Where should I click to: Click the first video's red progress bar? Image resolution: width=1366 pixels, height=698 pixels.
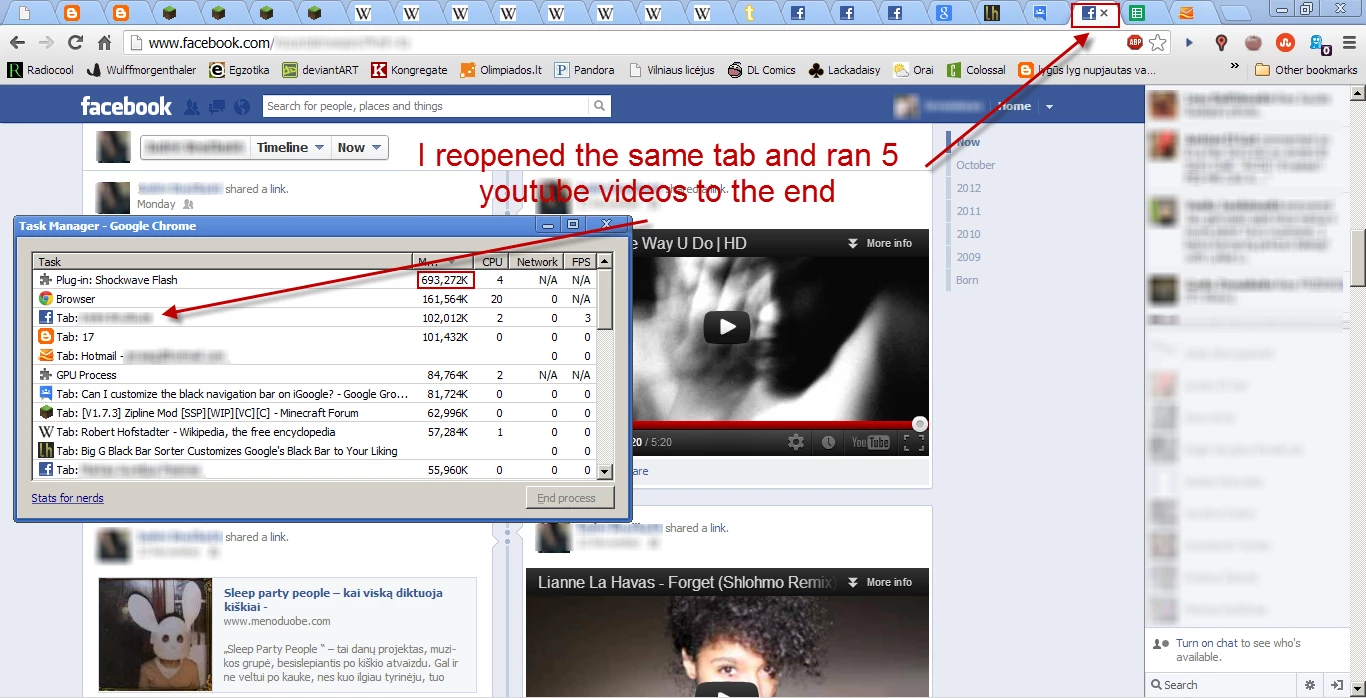coord(775,424)
